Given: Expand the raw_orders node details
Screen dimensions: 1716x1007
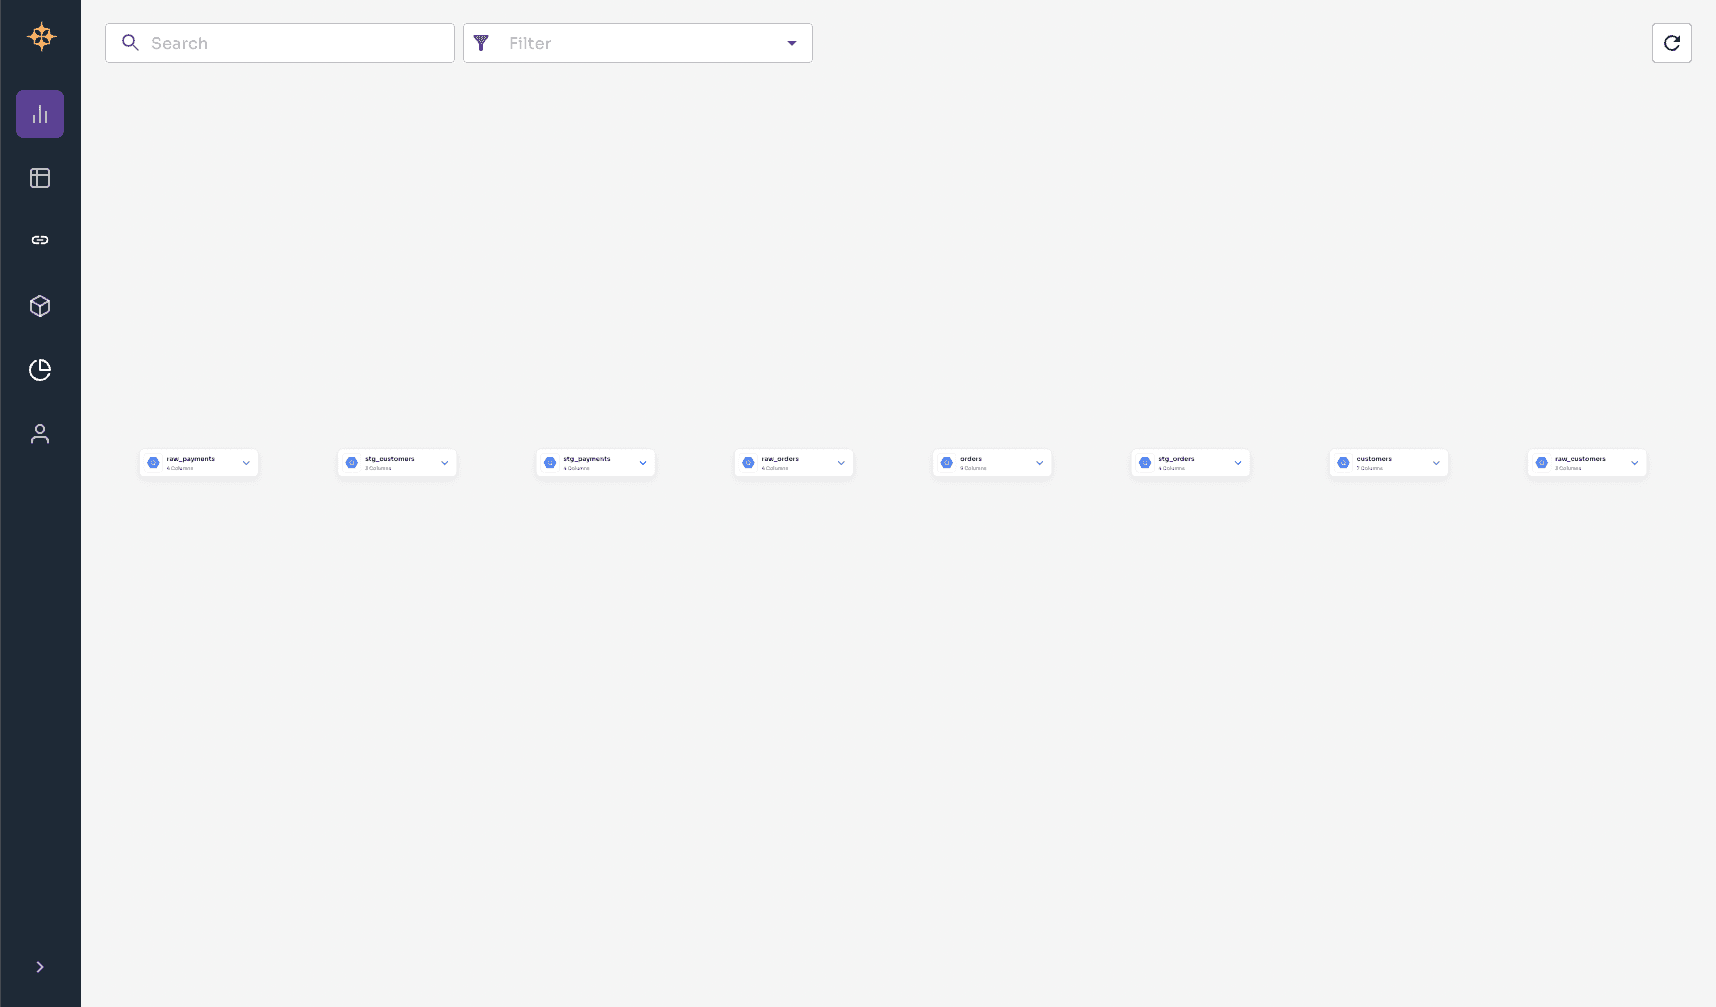Looking at the screenshot, I should [840, 463].
